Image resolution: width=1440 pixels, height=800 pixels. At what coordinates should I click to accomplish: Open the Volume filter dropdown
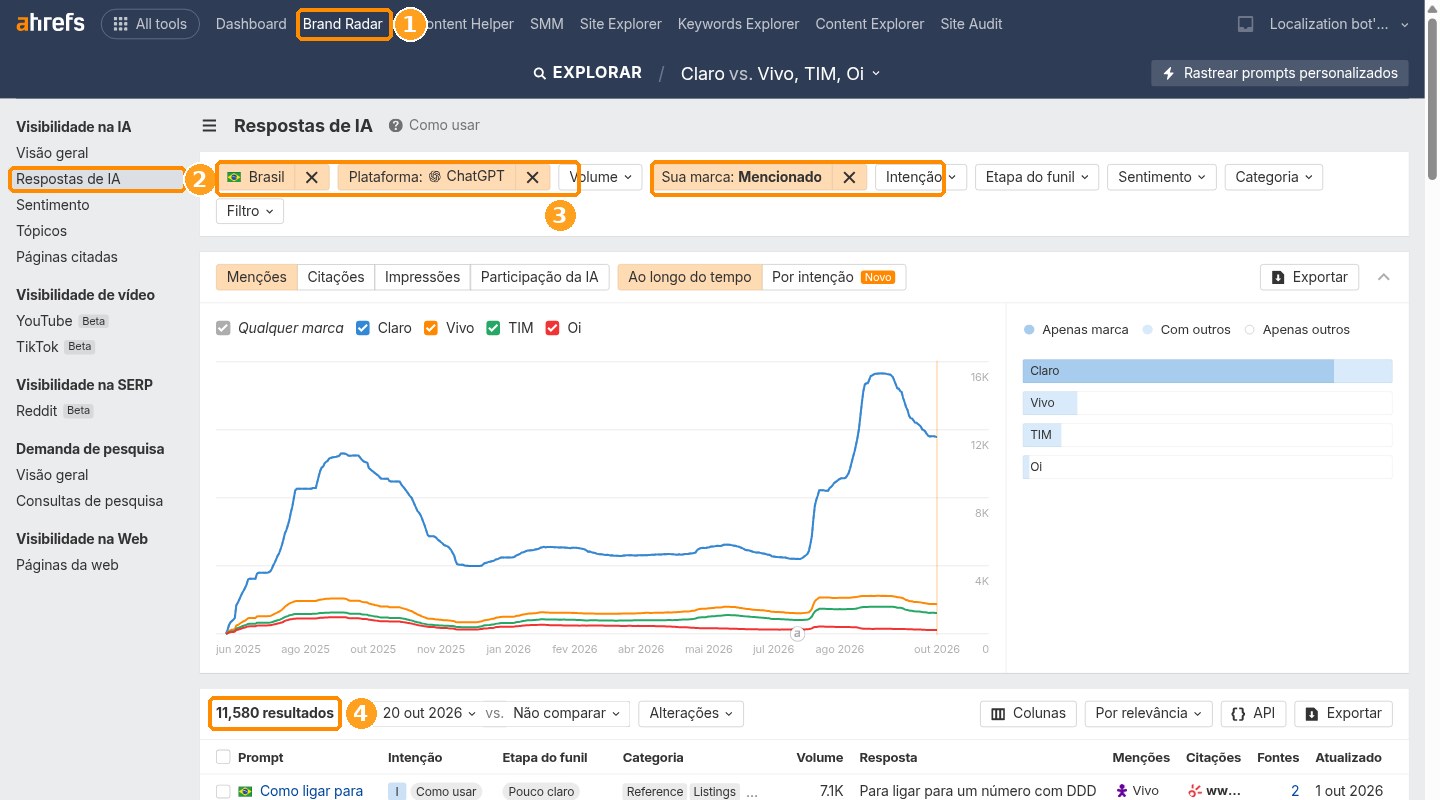(x=600, y=177)
